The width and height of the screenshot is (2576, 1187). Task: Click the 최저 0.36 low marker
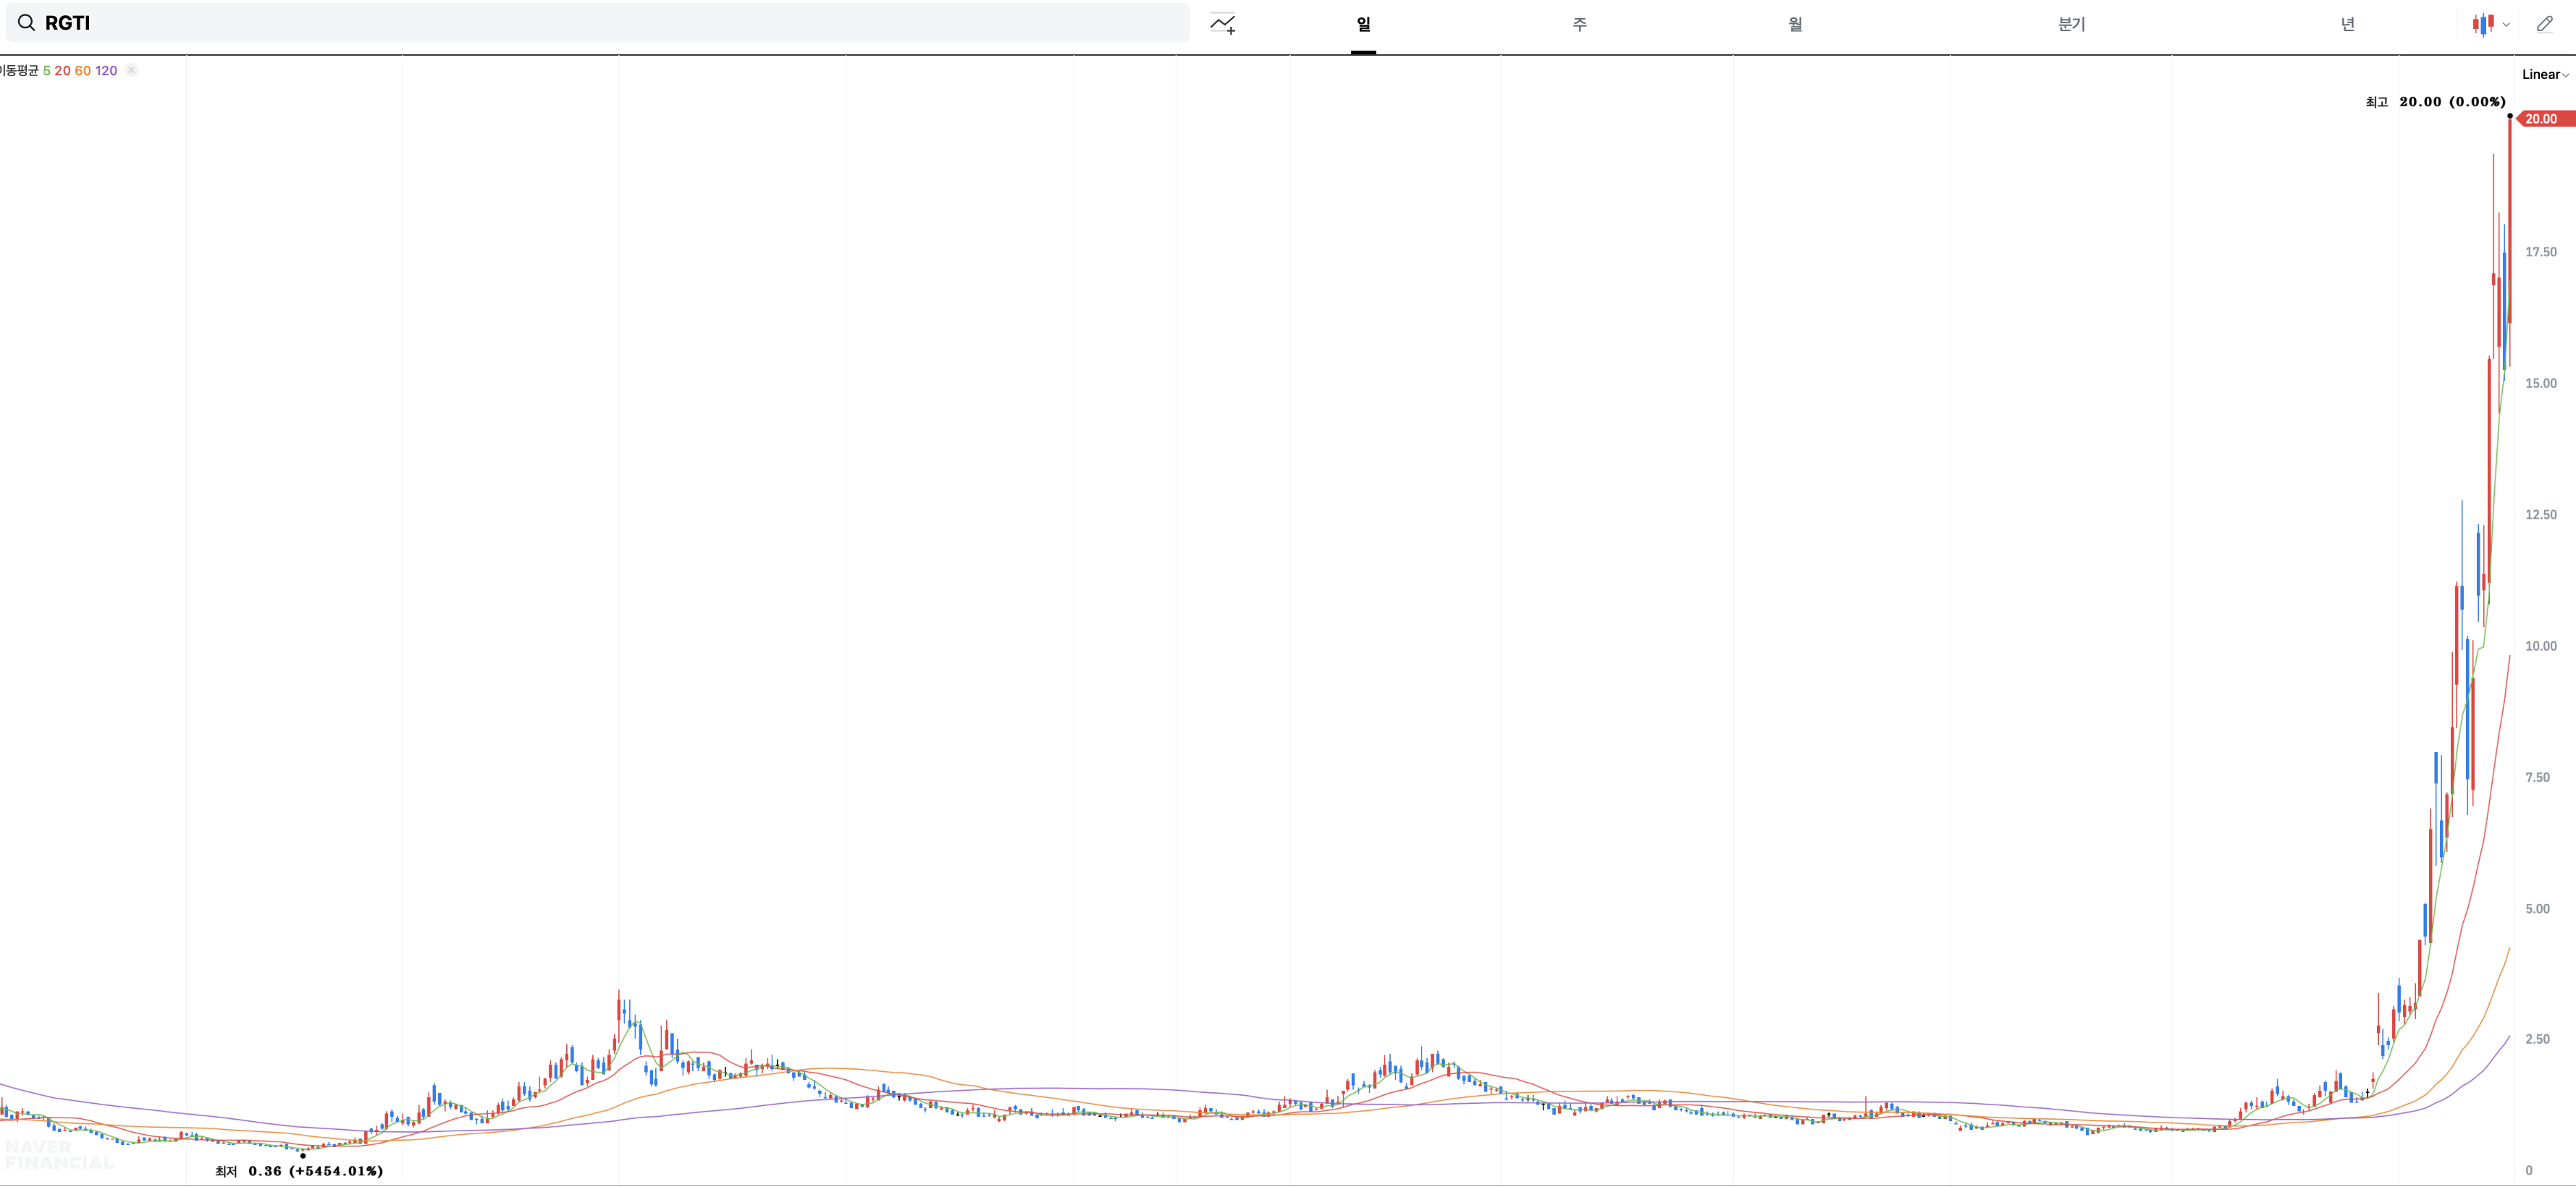299,1170
